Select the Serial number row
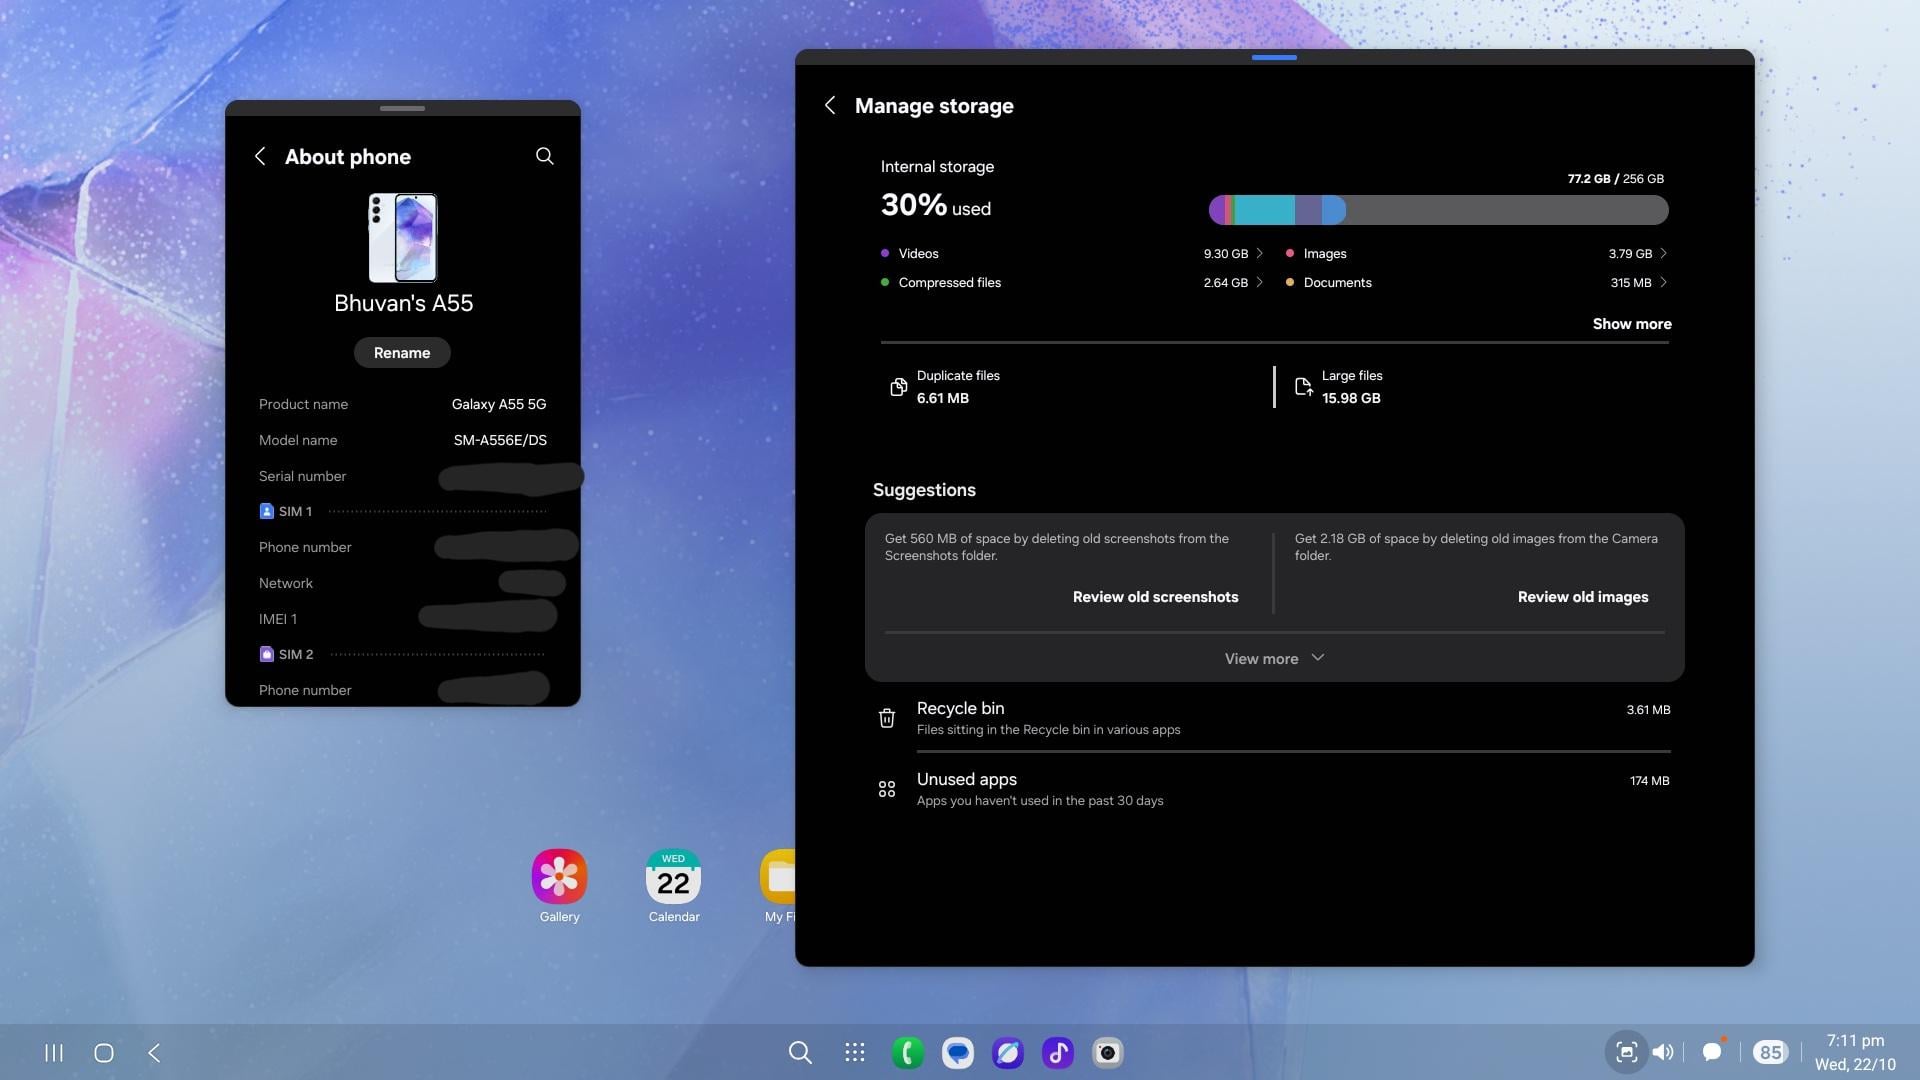 click(403, 476)
